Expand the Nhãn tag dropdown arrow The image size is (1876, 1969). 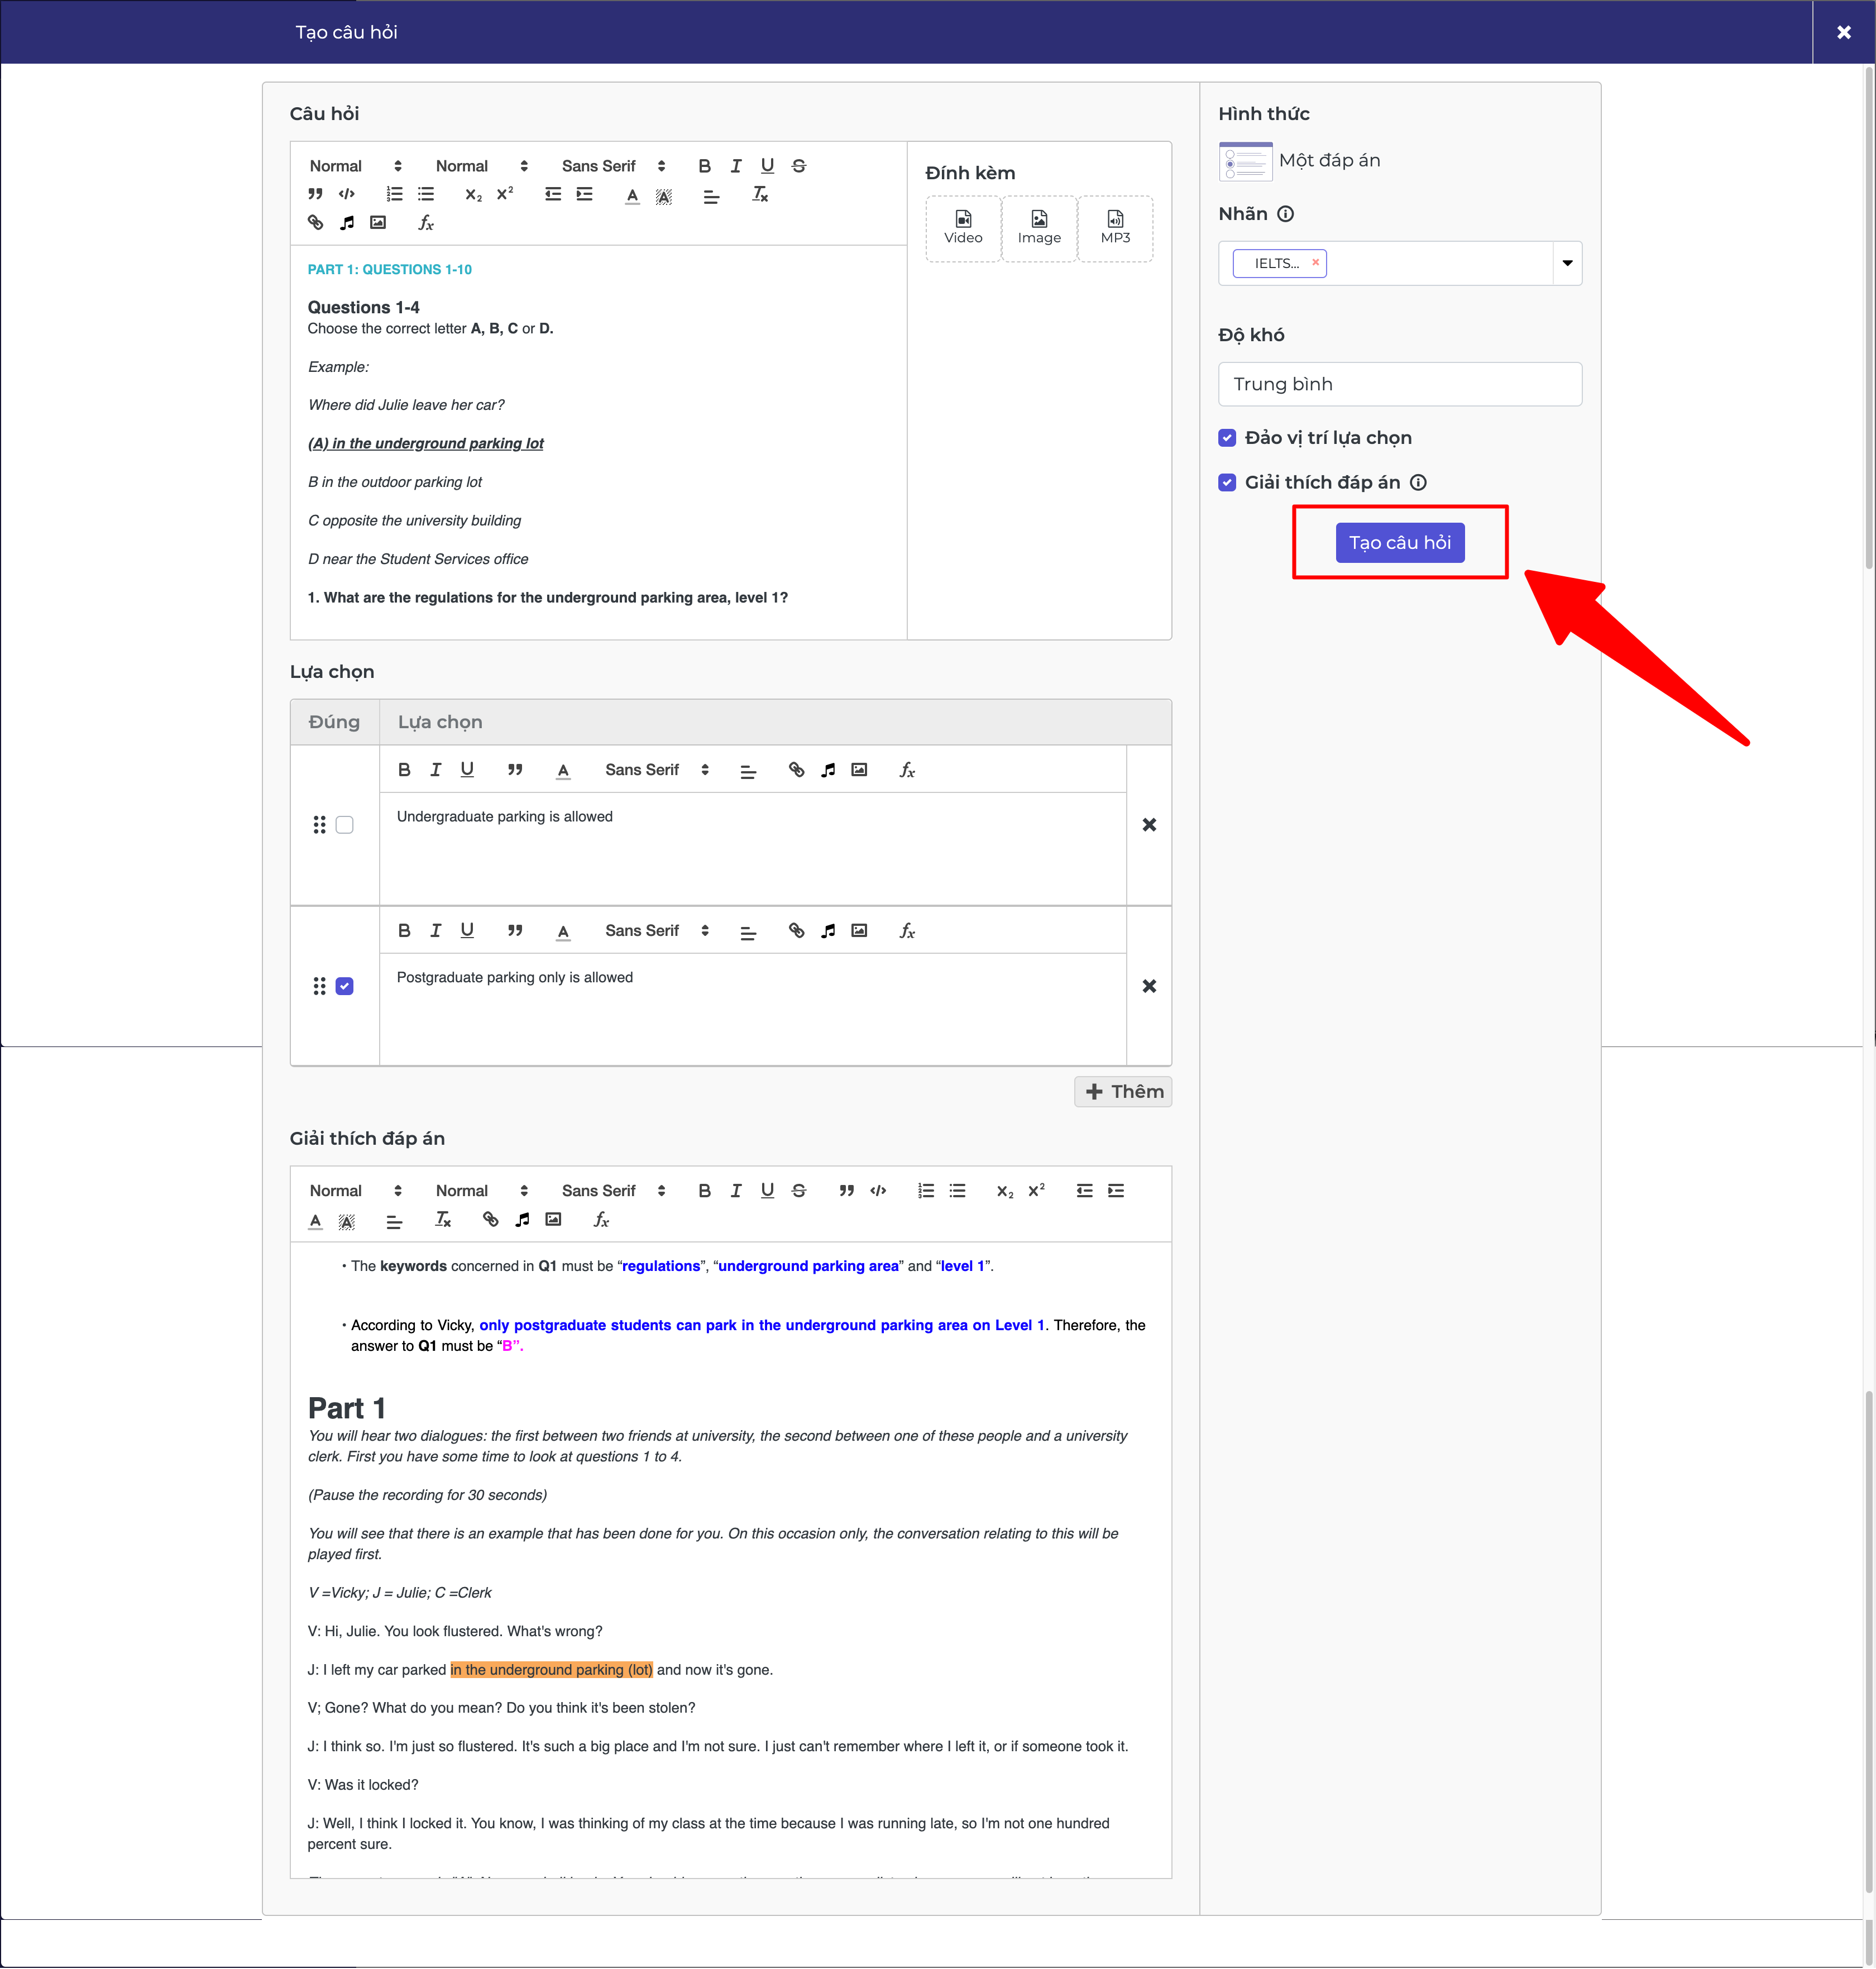click(1567, 264)
